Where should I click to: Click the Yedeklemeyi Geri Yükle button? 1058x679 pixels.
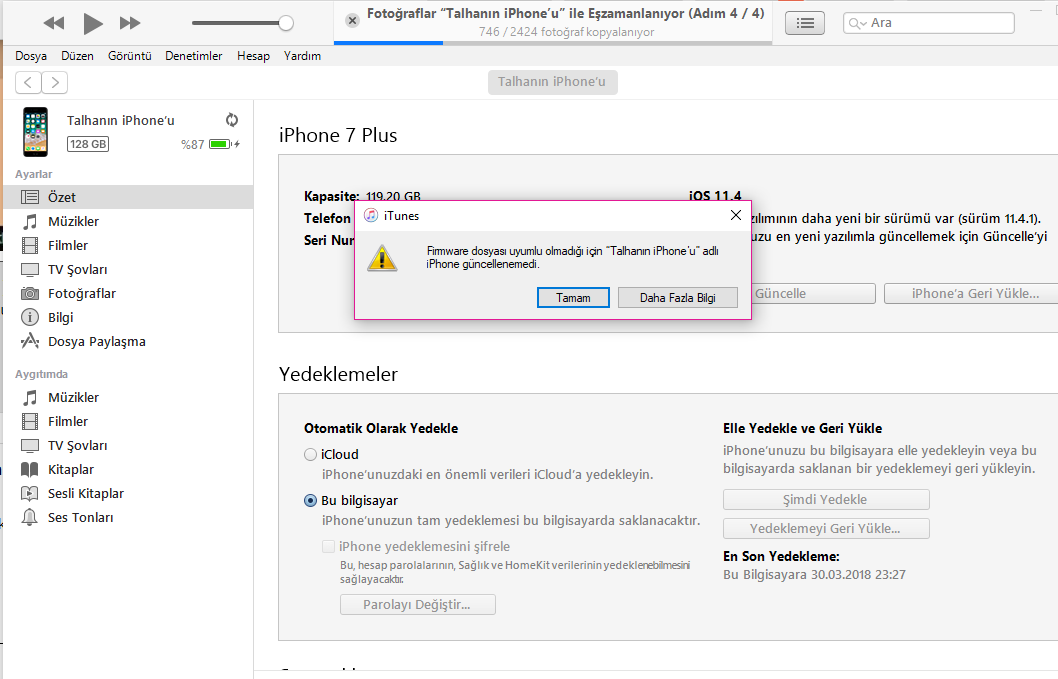[826, 528]
